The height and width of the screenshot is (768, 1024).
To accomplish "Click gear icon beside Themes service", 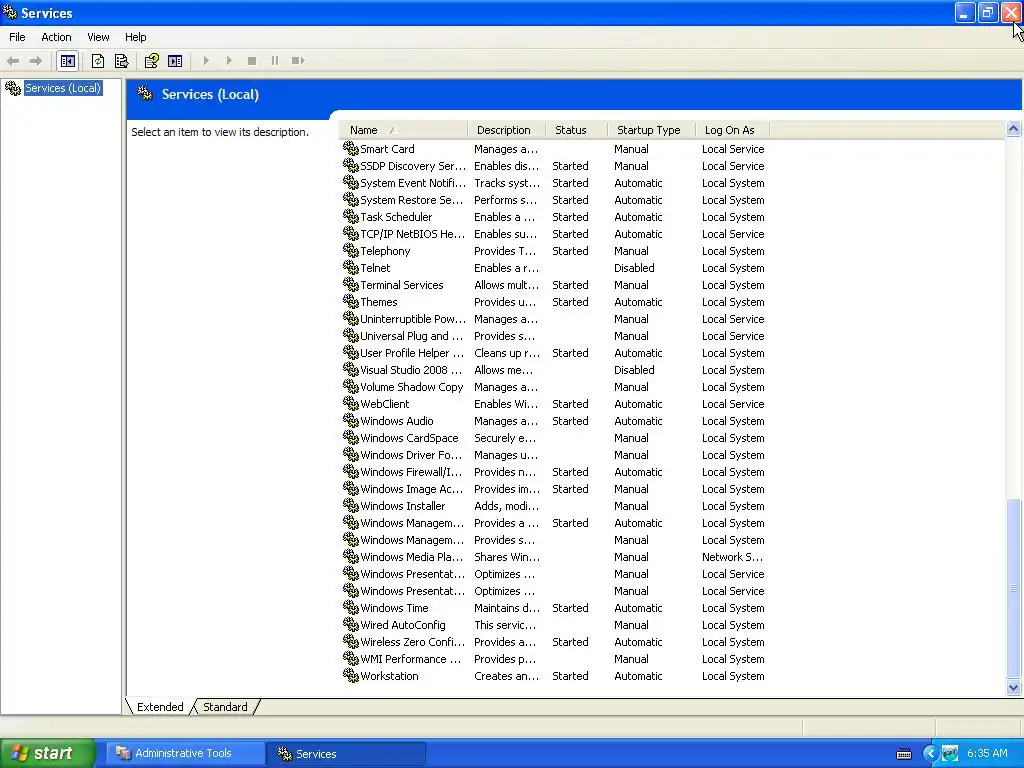I will (351, 301).
